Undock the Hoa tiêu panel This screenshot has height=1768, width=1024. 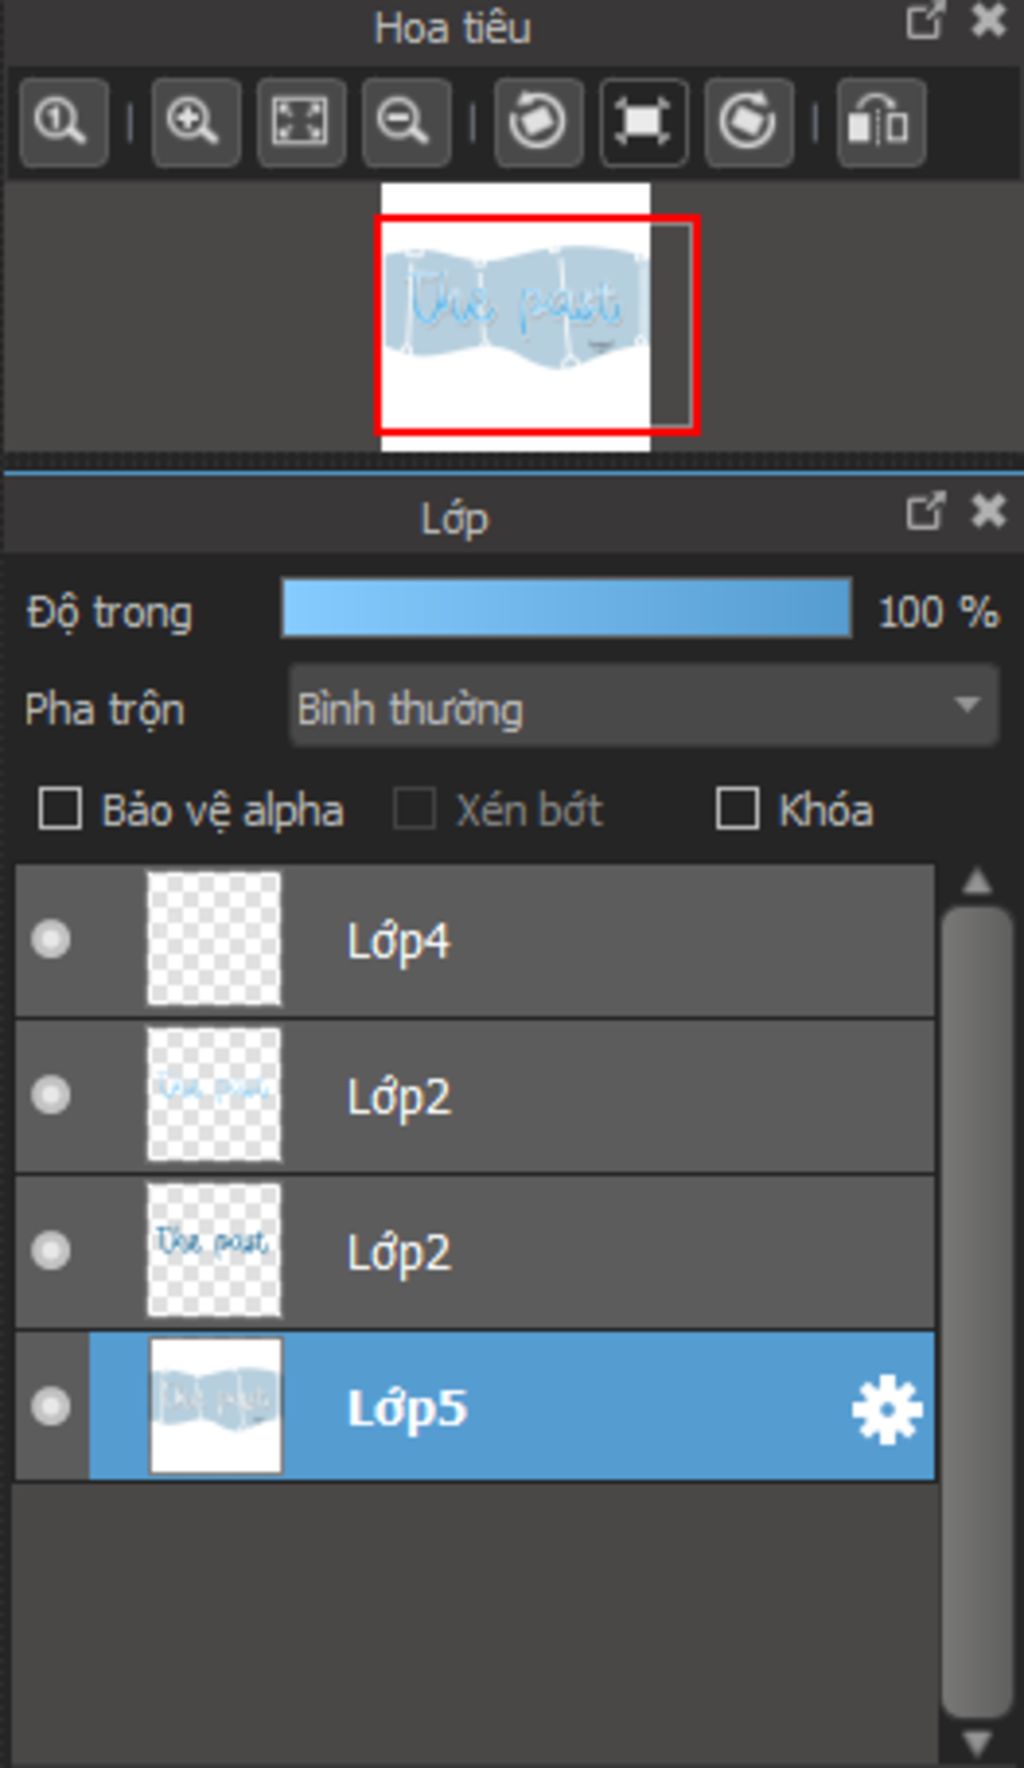click(x=924, y=22)
